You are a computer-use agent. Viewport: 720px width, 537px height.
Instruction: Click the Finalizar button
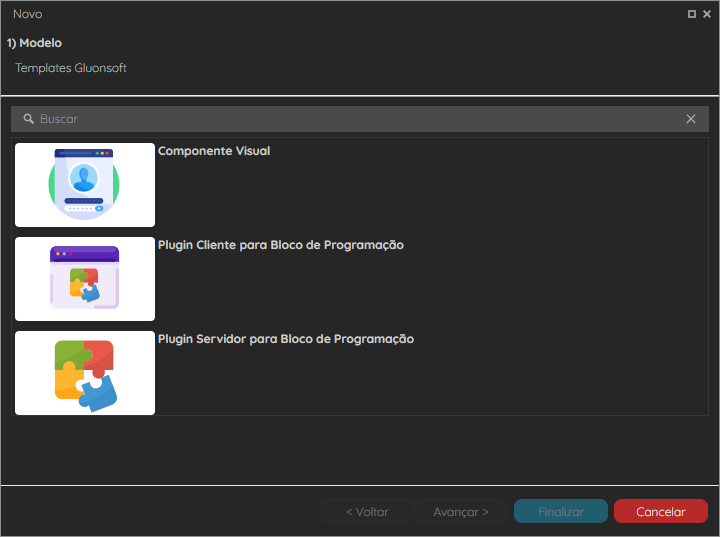click(561, 511)
